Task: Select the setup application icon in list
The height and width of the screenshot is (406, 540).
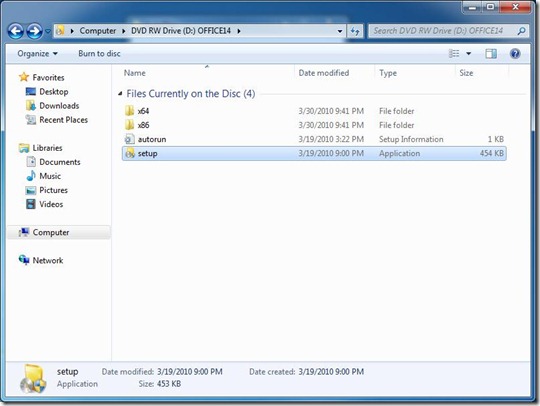Action: point(129,153)
